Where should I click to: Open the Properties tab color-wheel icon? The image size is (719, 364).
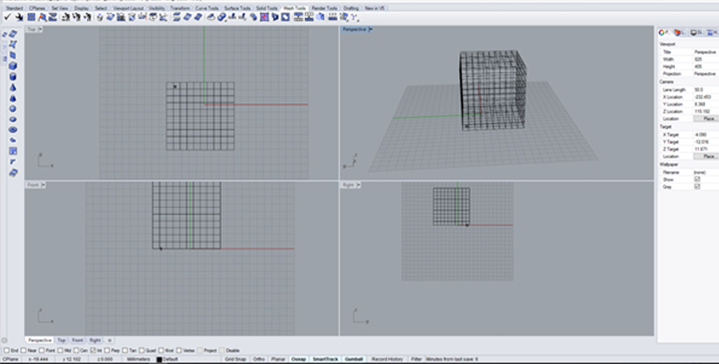663,33
